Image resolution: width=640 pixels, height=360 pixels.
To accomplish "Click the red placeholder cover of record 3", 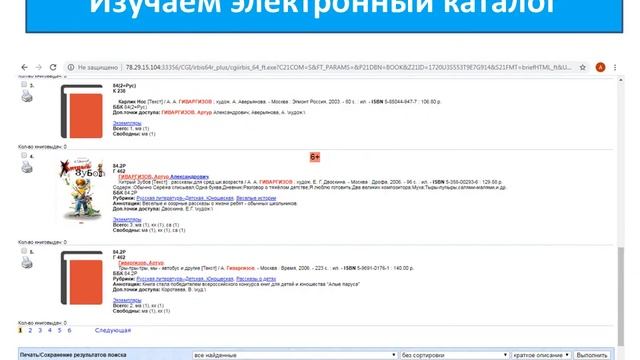I will tap(82, 111).
